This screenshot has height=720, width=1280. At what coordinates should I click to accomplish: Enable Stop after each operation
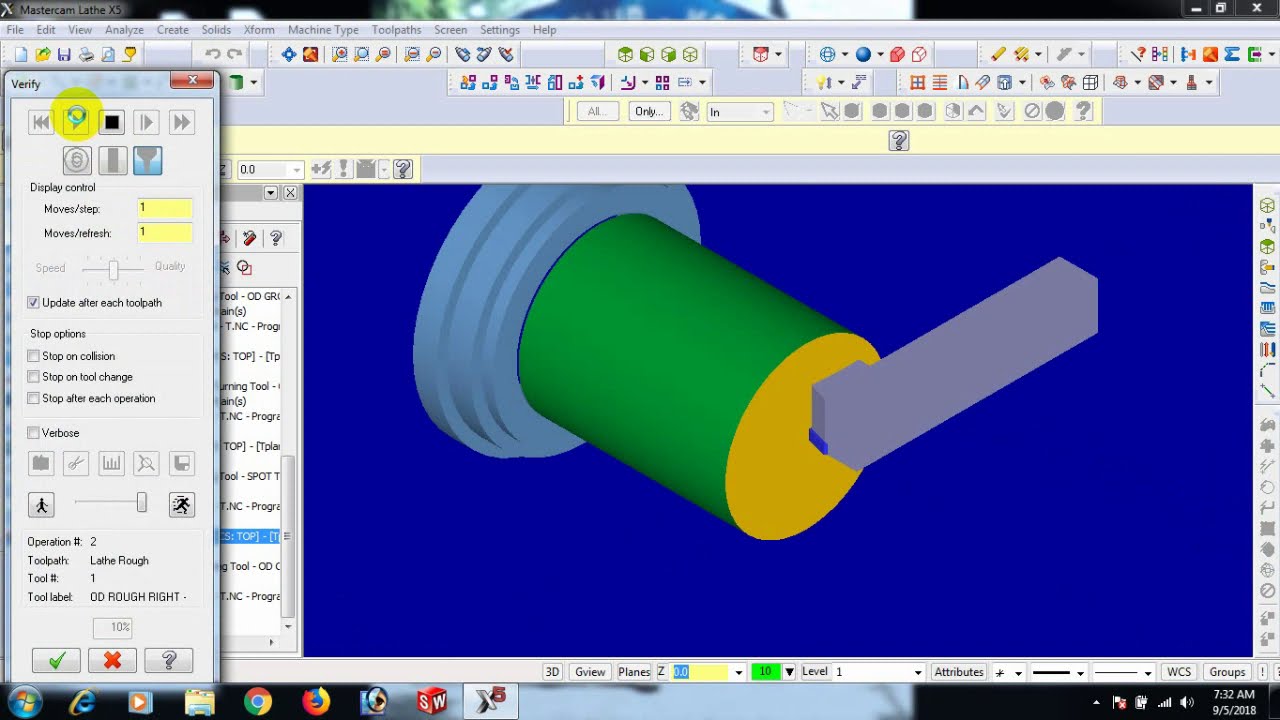click(x=34, y=398)
